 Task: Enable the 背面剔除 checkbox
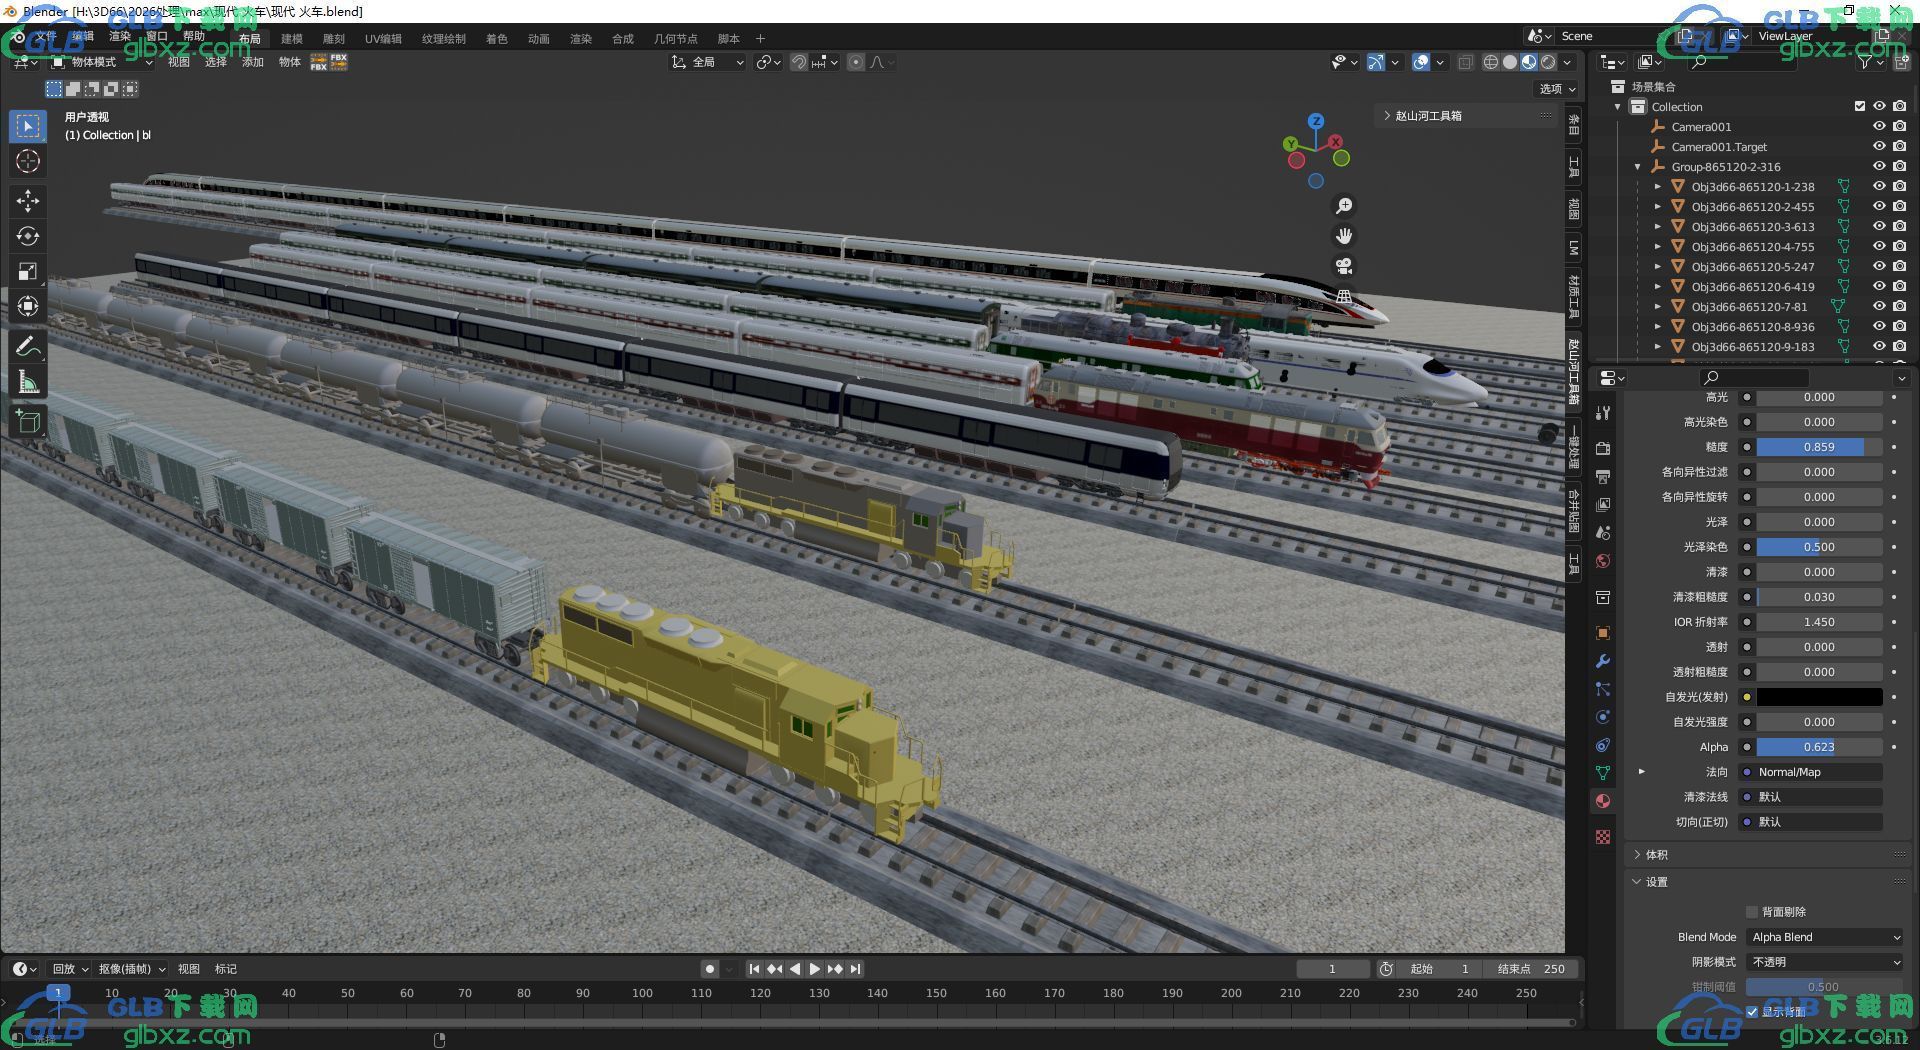pyautogui.click(x=1751, y=912)
